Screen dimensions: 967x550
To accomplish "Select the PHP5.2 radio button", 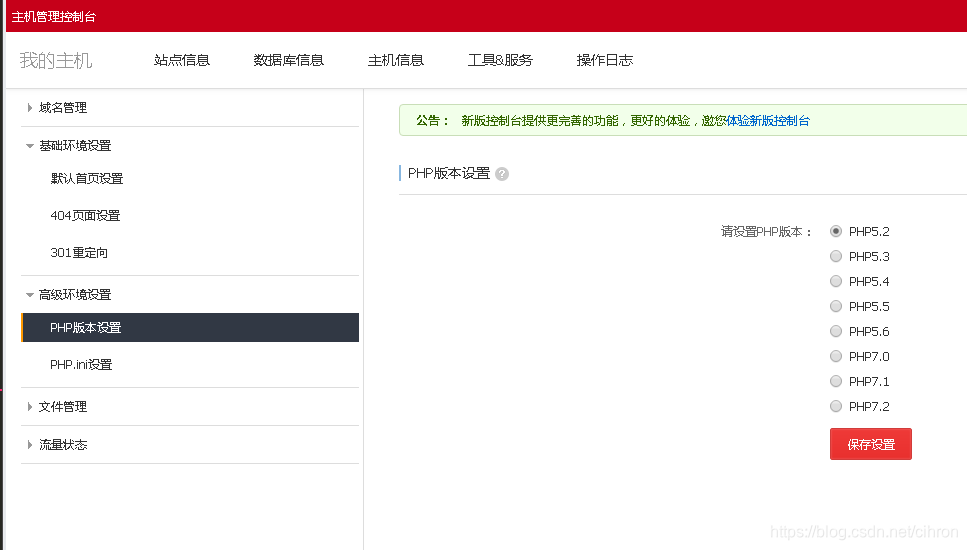I will 836,231.
